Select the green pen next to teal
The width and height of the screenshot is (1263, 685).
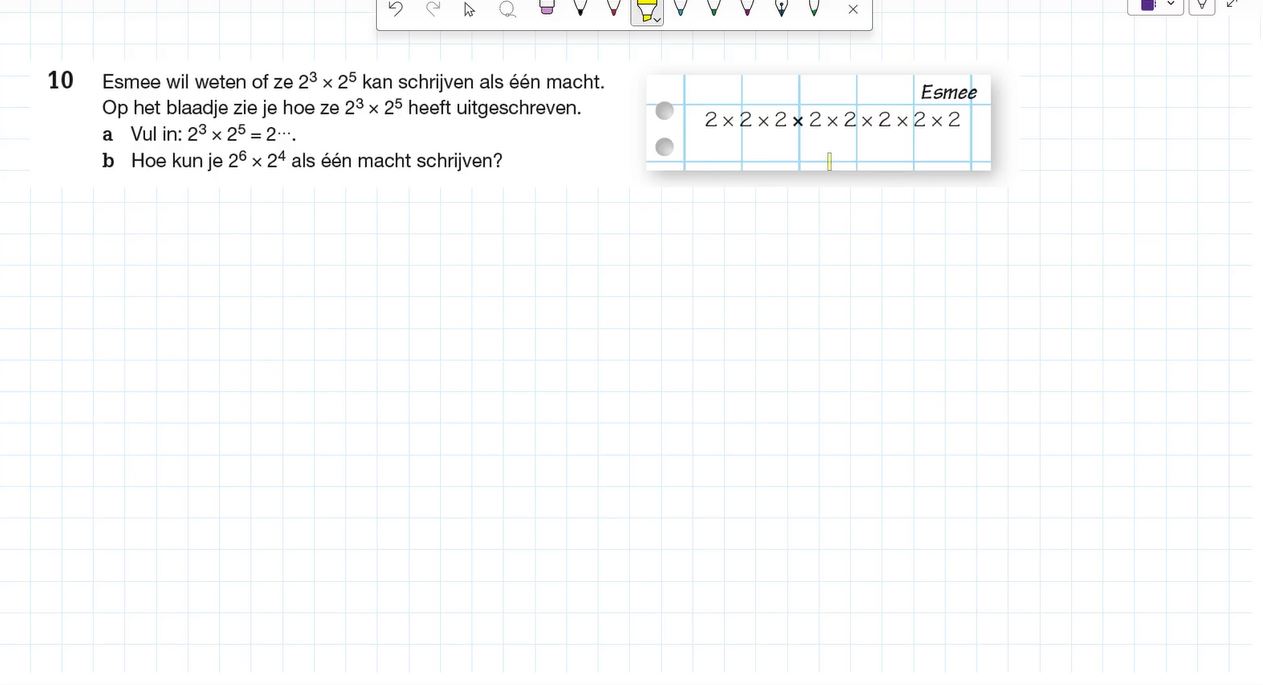tap(714, 8)
